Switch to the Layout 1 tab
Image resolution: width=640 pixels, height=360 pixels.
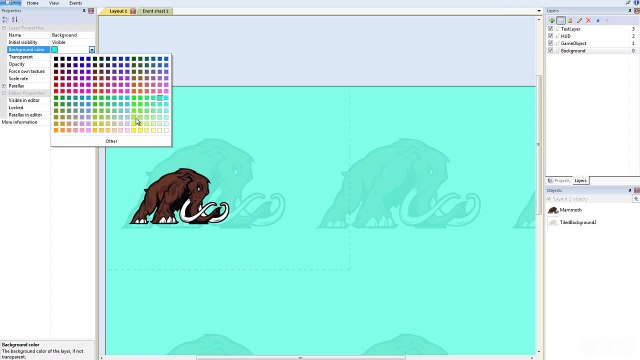tap(118, 11)
